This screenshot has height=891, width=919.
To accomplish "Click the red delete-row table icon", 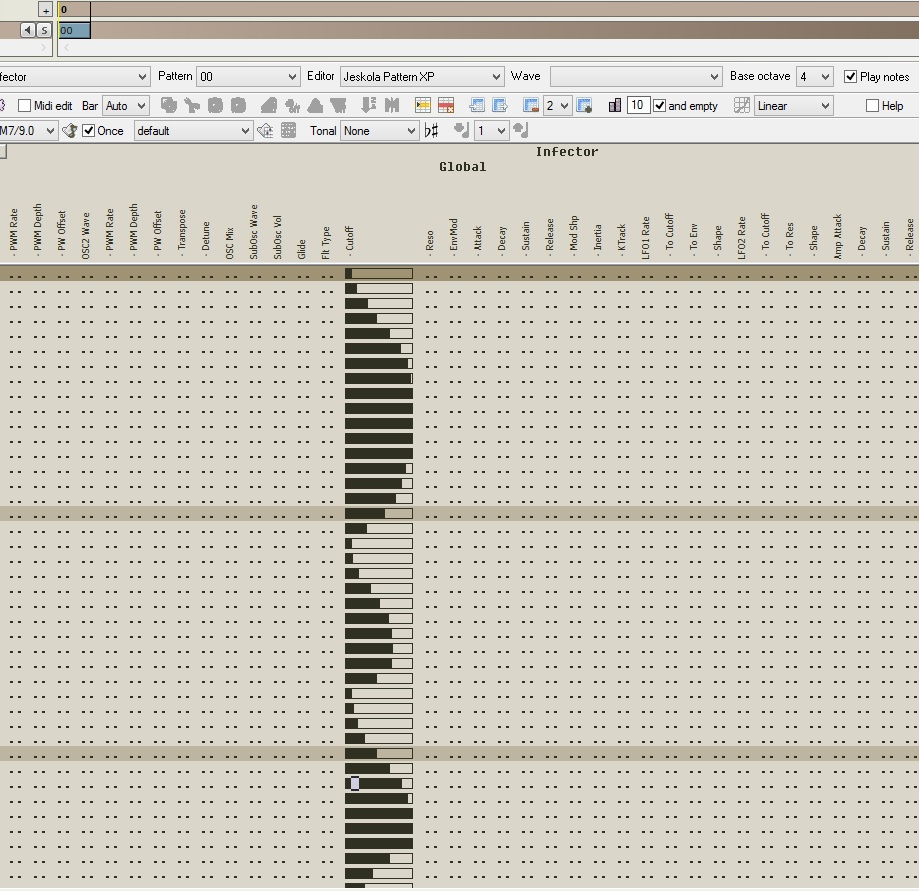I will pos(446,106).
